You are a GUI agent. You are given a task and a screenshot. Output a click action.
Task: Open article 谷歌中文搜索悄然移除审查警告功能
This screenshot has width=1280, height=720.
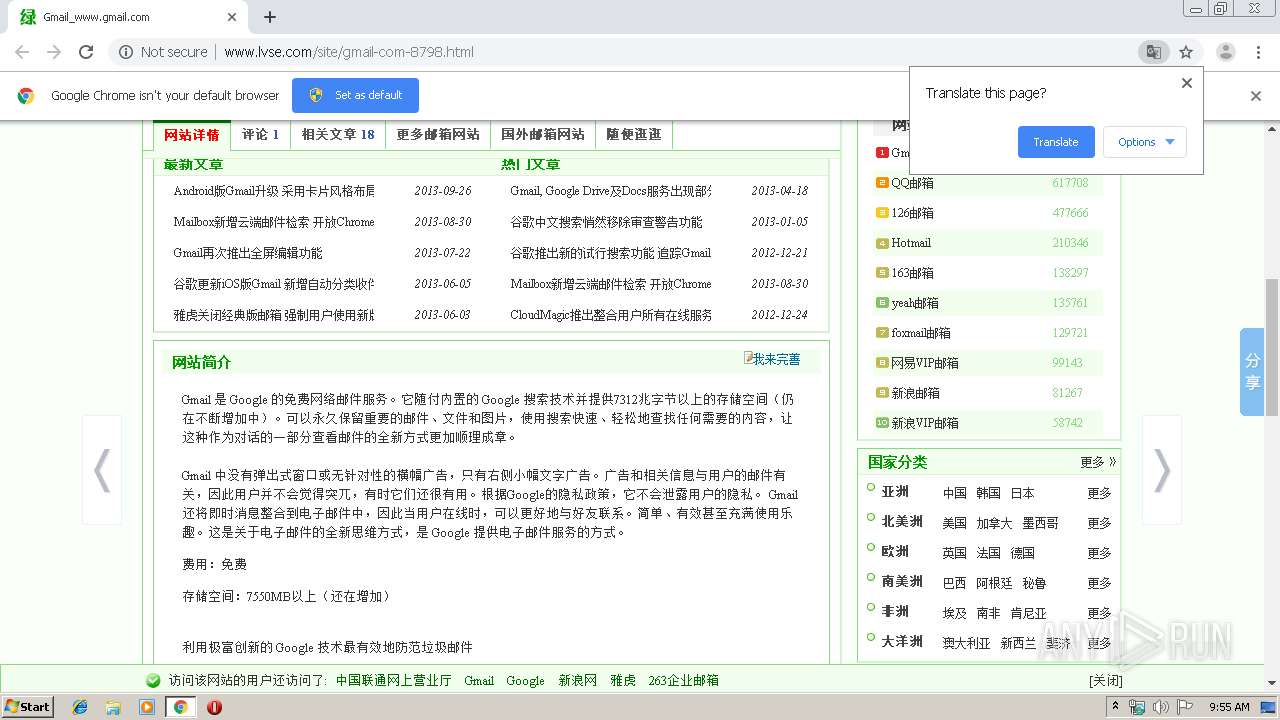606,222
